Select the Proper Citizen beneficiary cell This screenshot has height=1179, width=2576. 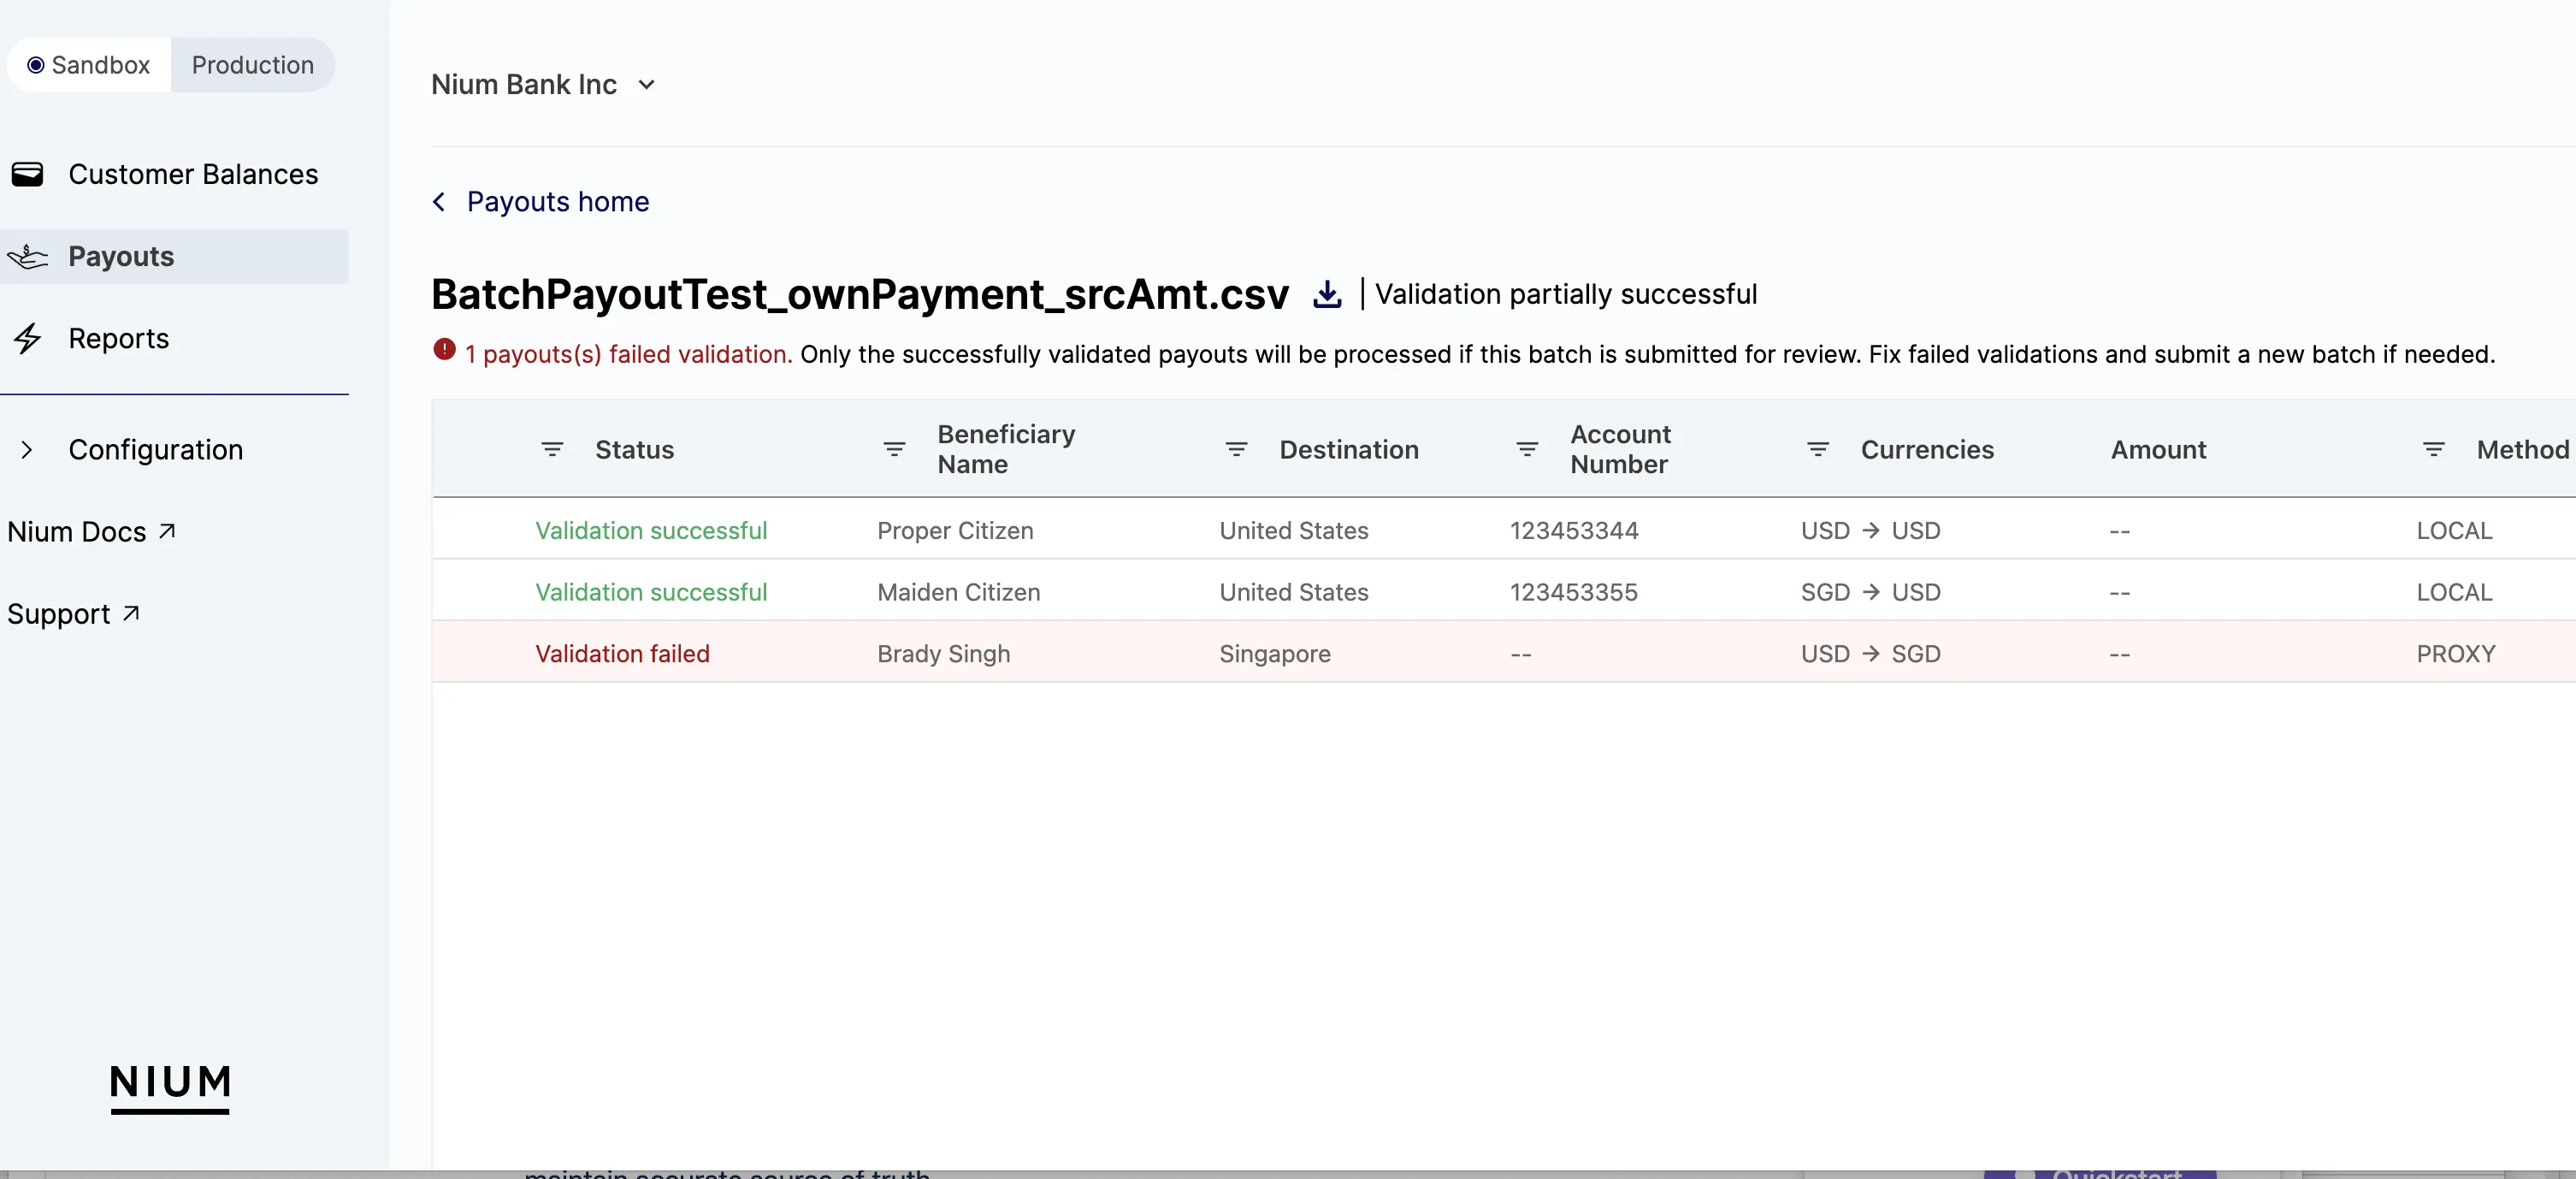tap(955, 531)
